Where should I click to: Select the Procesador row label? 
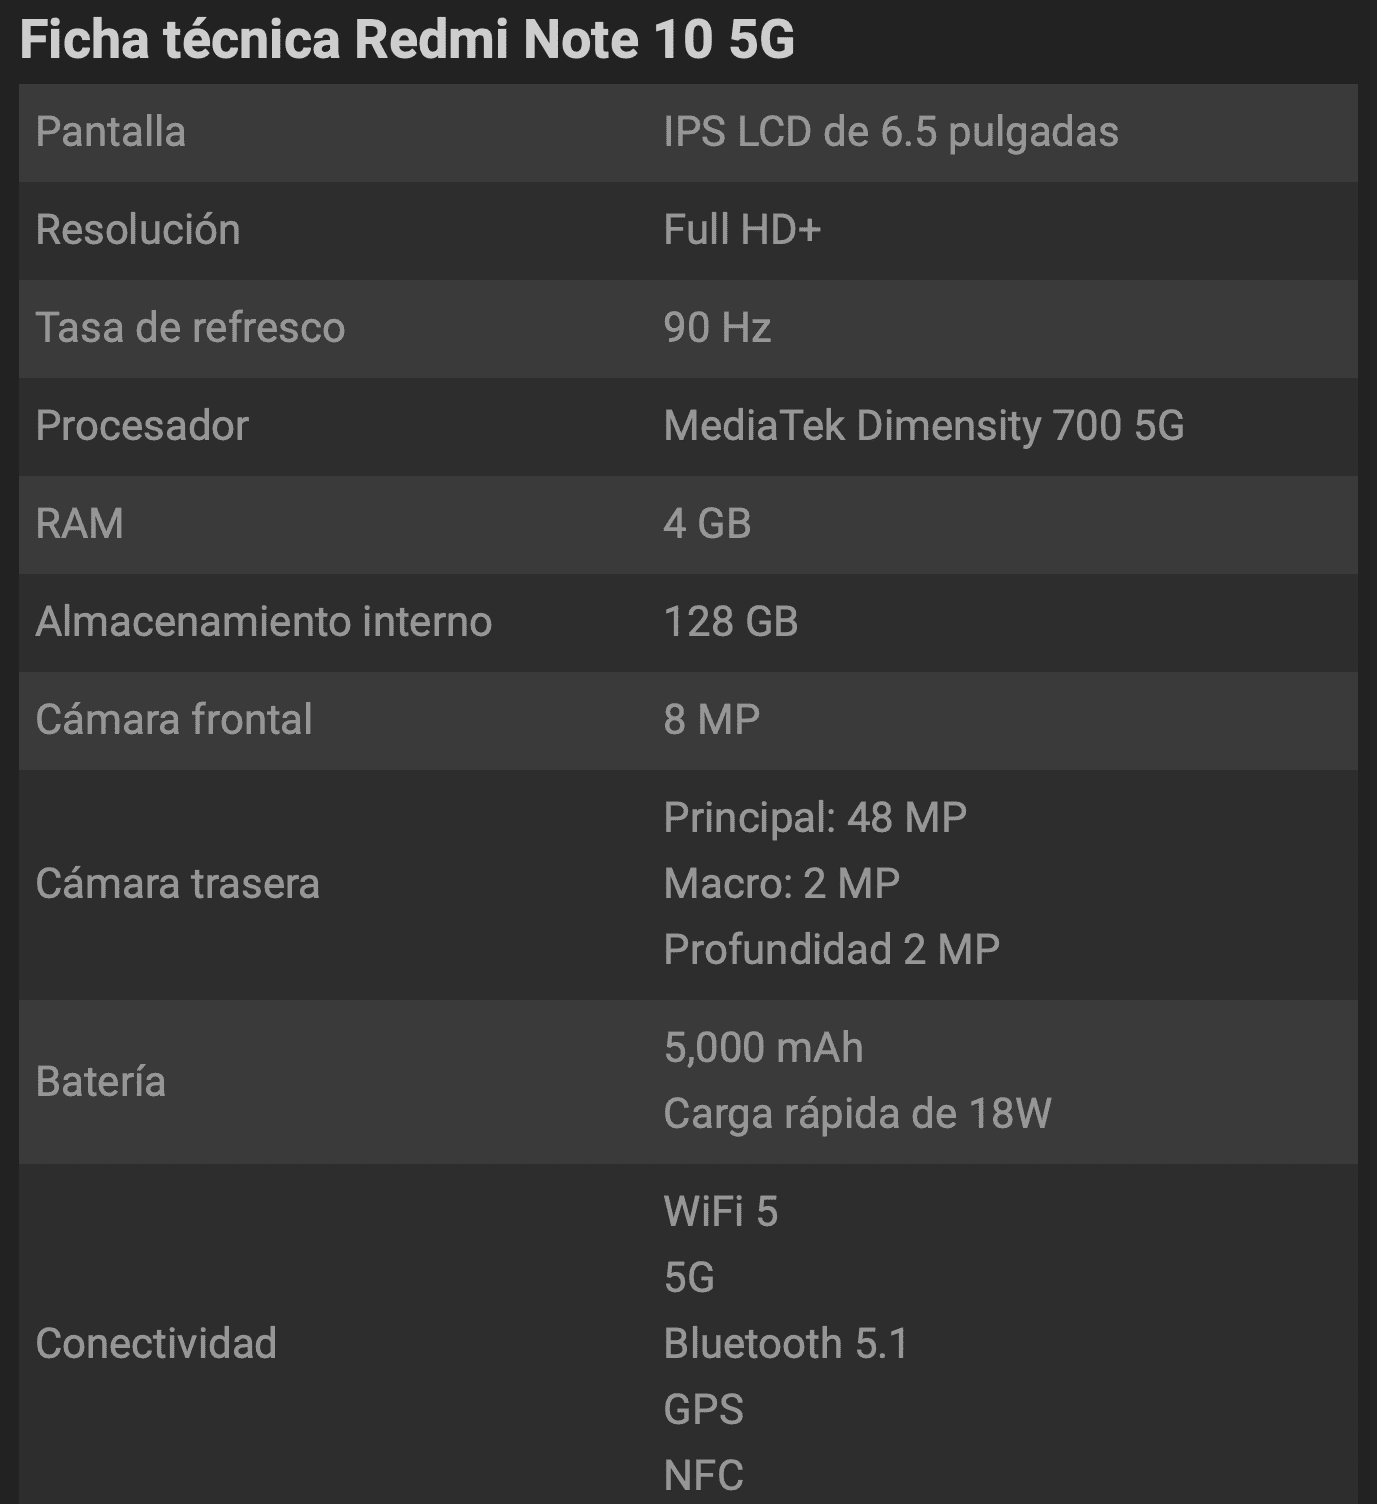[x=142, y=426]
